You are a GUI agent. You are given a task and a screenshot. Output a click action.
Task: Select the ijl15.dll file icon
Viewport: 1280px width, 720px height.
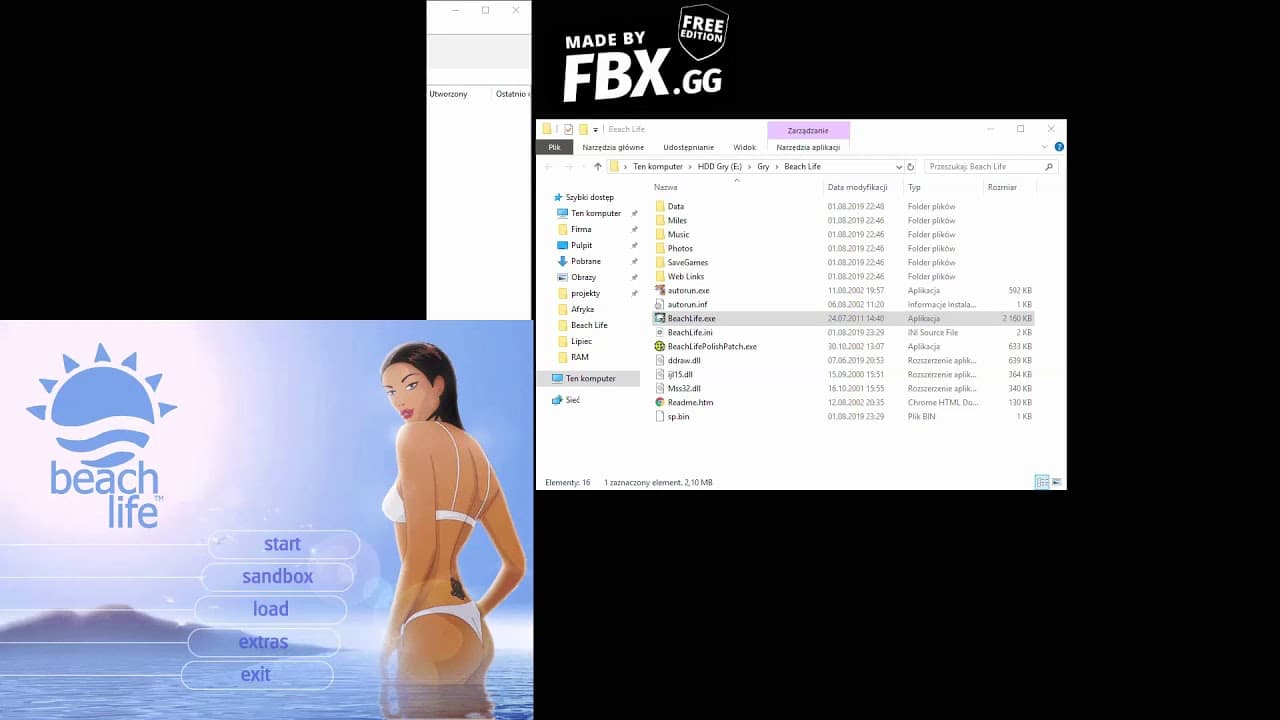point(660,374)
